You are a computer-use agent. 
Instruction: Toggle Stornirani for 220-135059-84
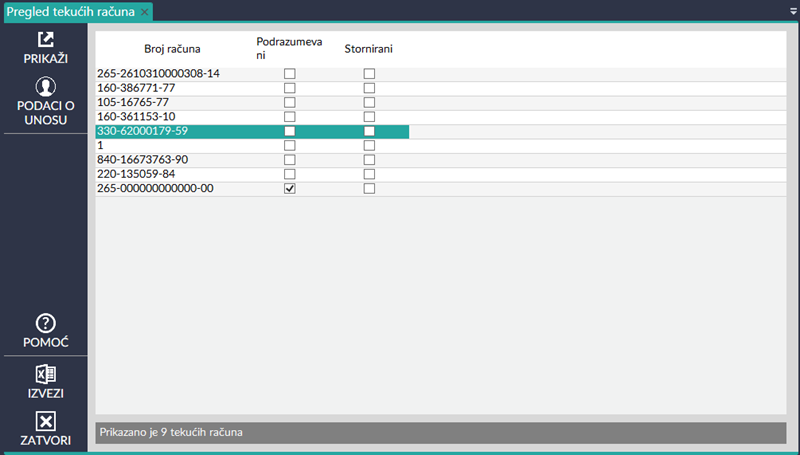click(x=369, y=174)
